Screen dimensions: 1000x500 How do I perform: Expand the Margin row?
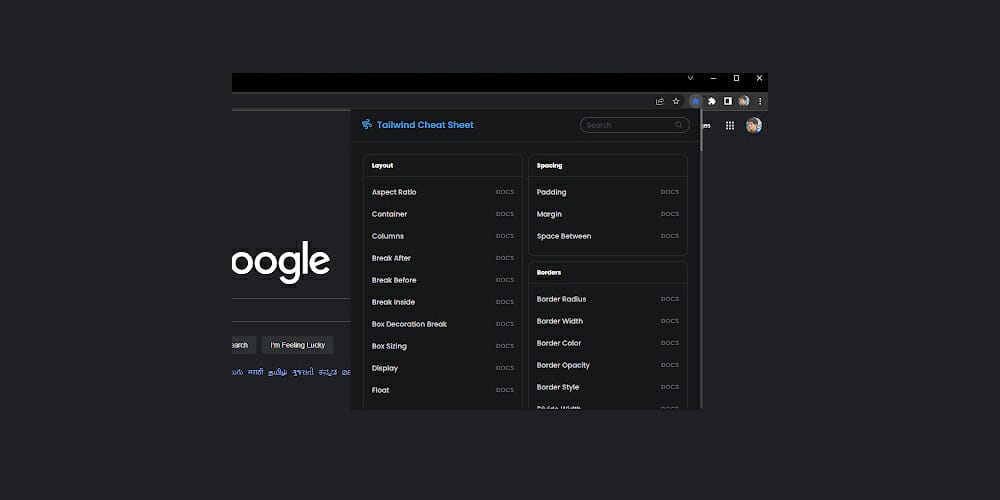[x=608, y=214]
